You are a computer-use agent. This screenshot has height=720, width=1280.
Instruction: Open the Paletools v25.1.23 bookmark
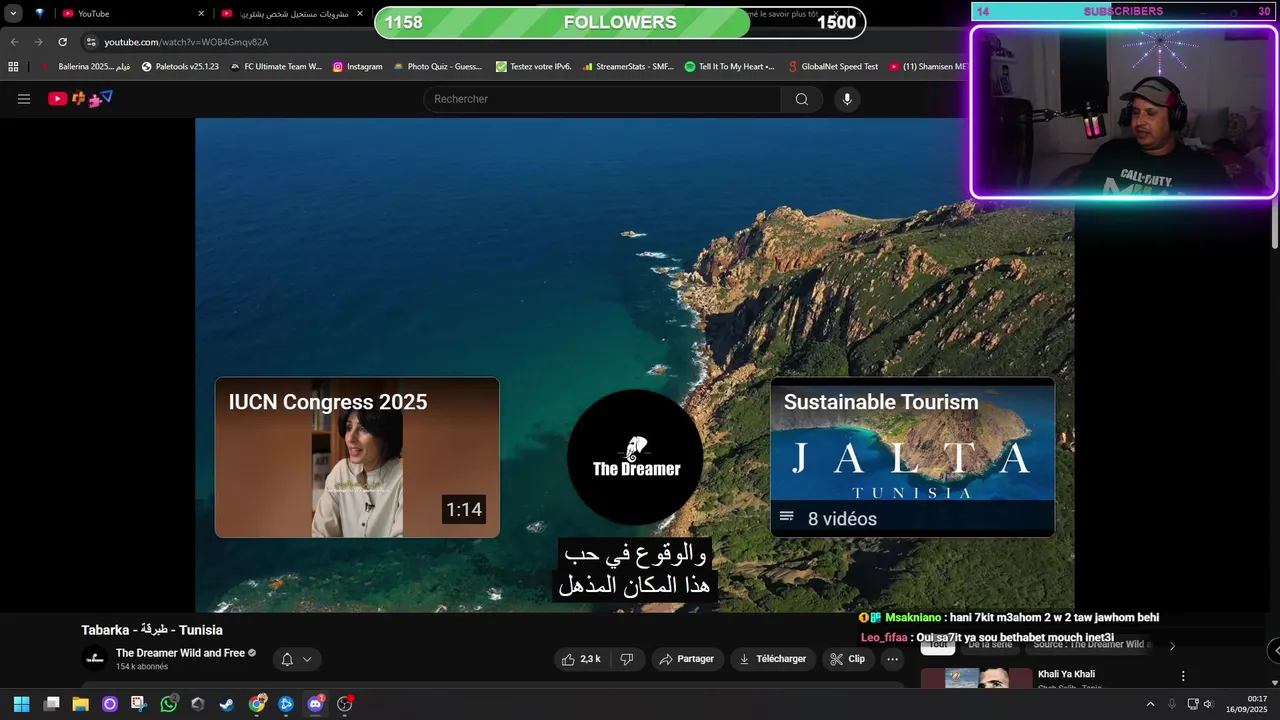180,67
